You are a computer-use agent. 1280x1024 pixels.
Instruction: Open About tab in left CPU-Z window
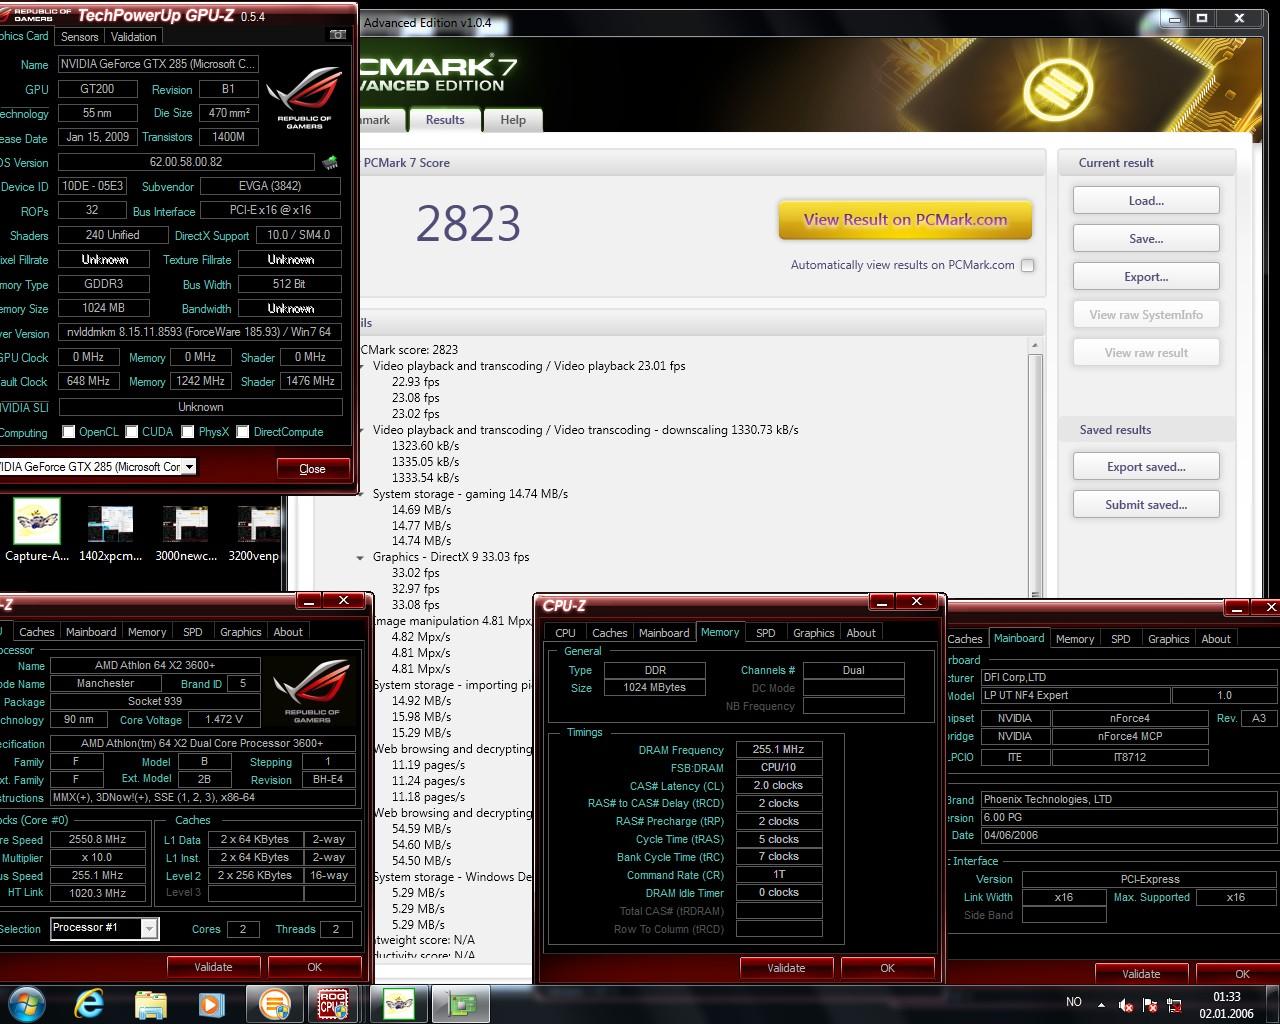pos(288,632)
